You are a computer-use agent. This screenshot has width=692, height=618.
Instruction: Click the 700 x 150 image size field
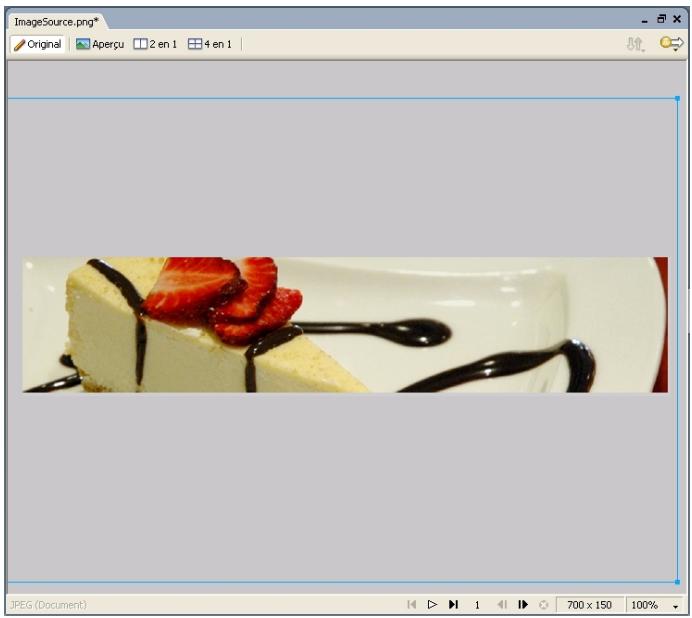(x=590, y=605)
